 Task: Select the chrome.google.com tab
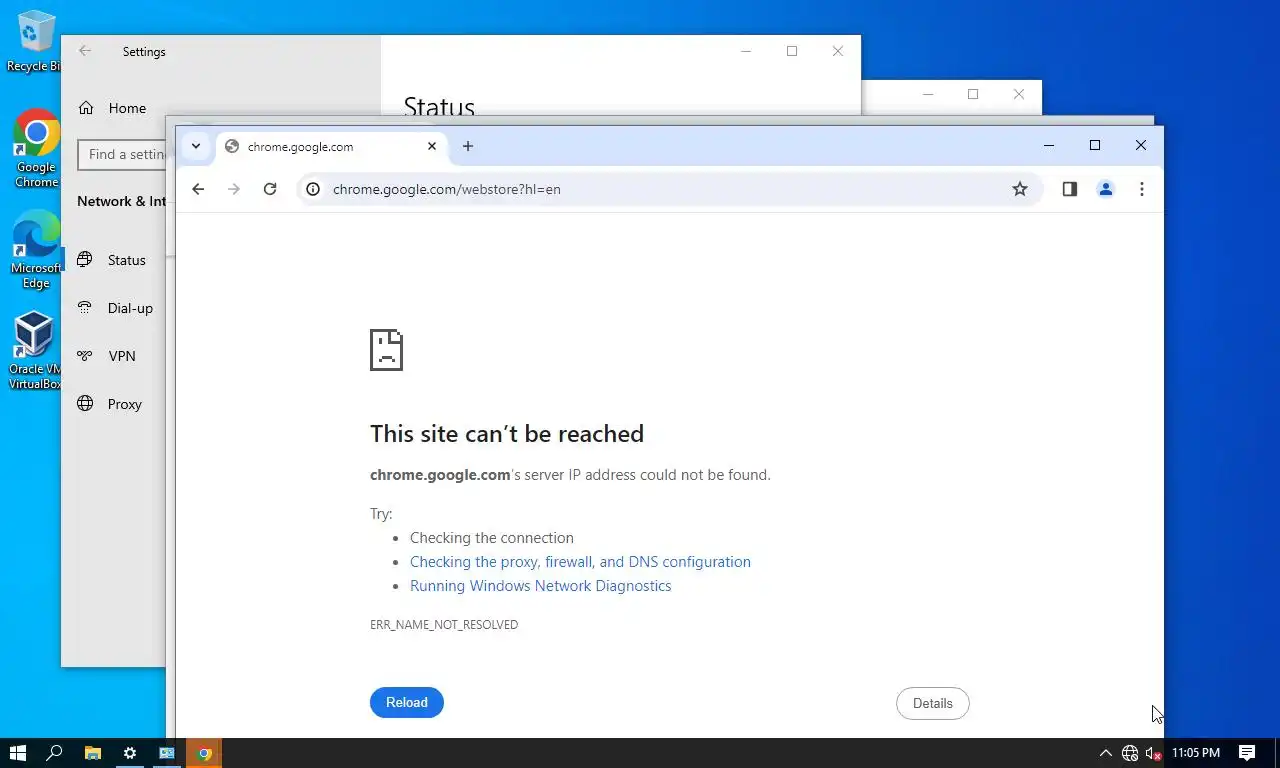tap(331, 146)
